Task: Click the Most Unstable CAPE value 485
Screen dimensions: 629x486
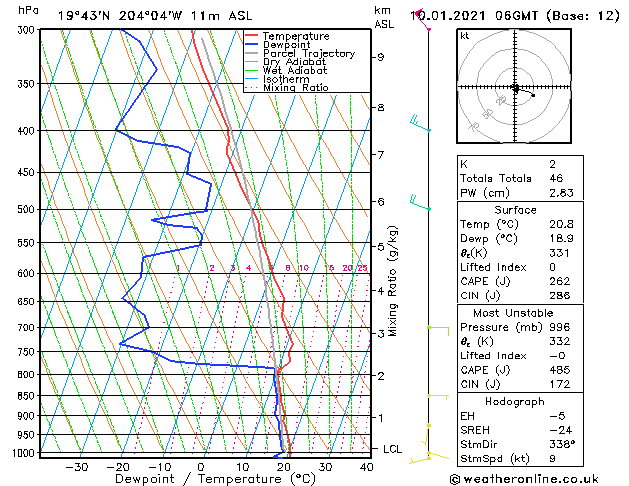Action: point(560,370)
